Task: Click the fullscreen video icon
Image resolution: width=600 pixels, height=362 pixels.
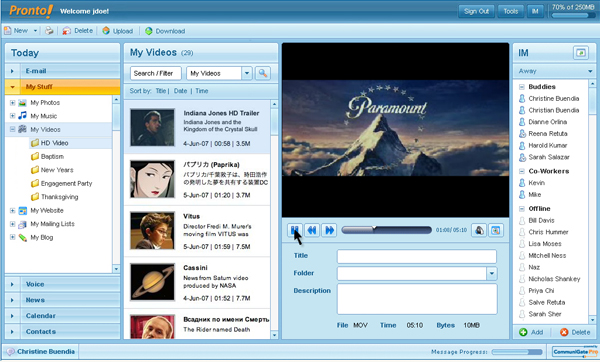Action: pyautogui.click(x=496, y=230)
